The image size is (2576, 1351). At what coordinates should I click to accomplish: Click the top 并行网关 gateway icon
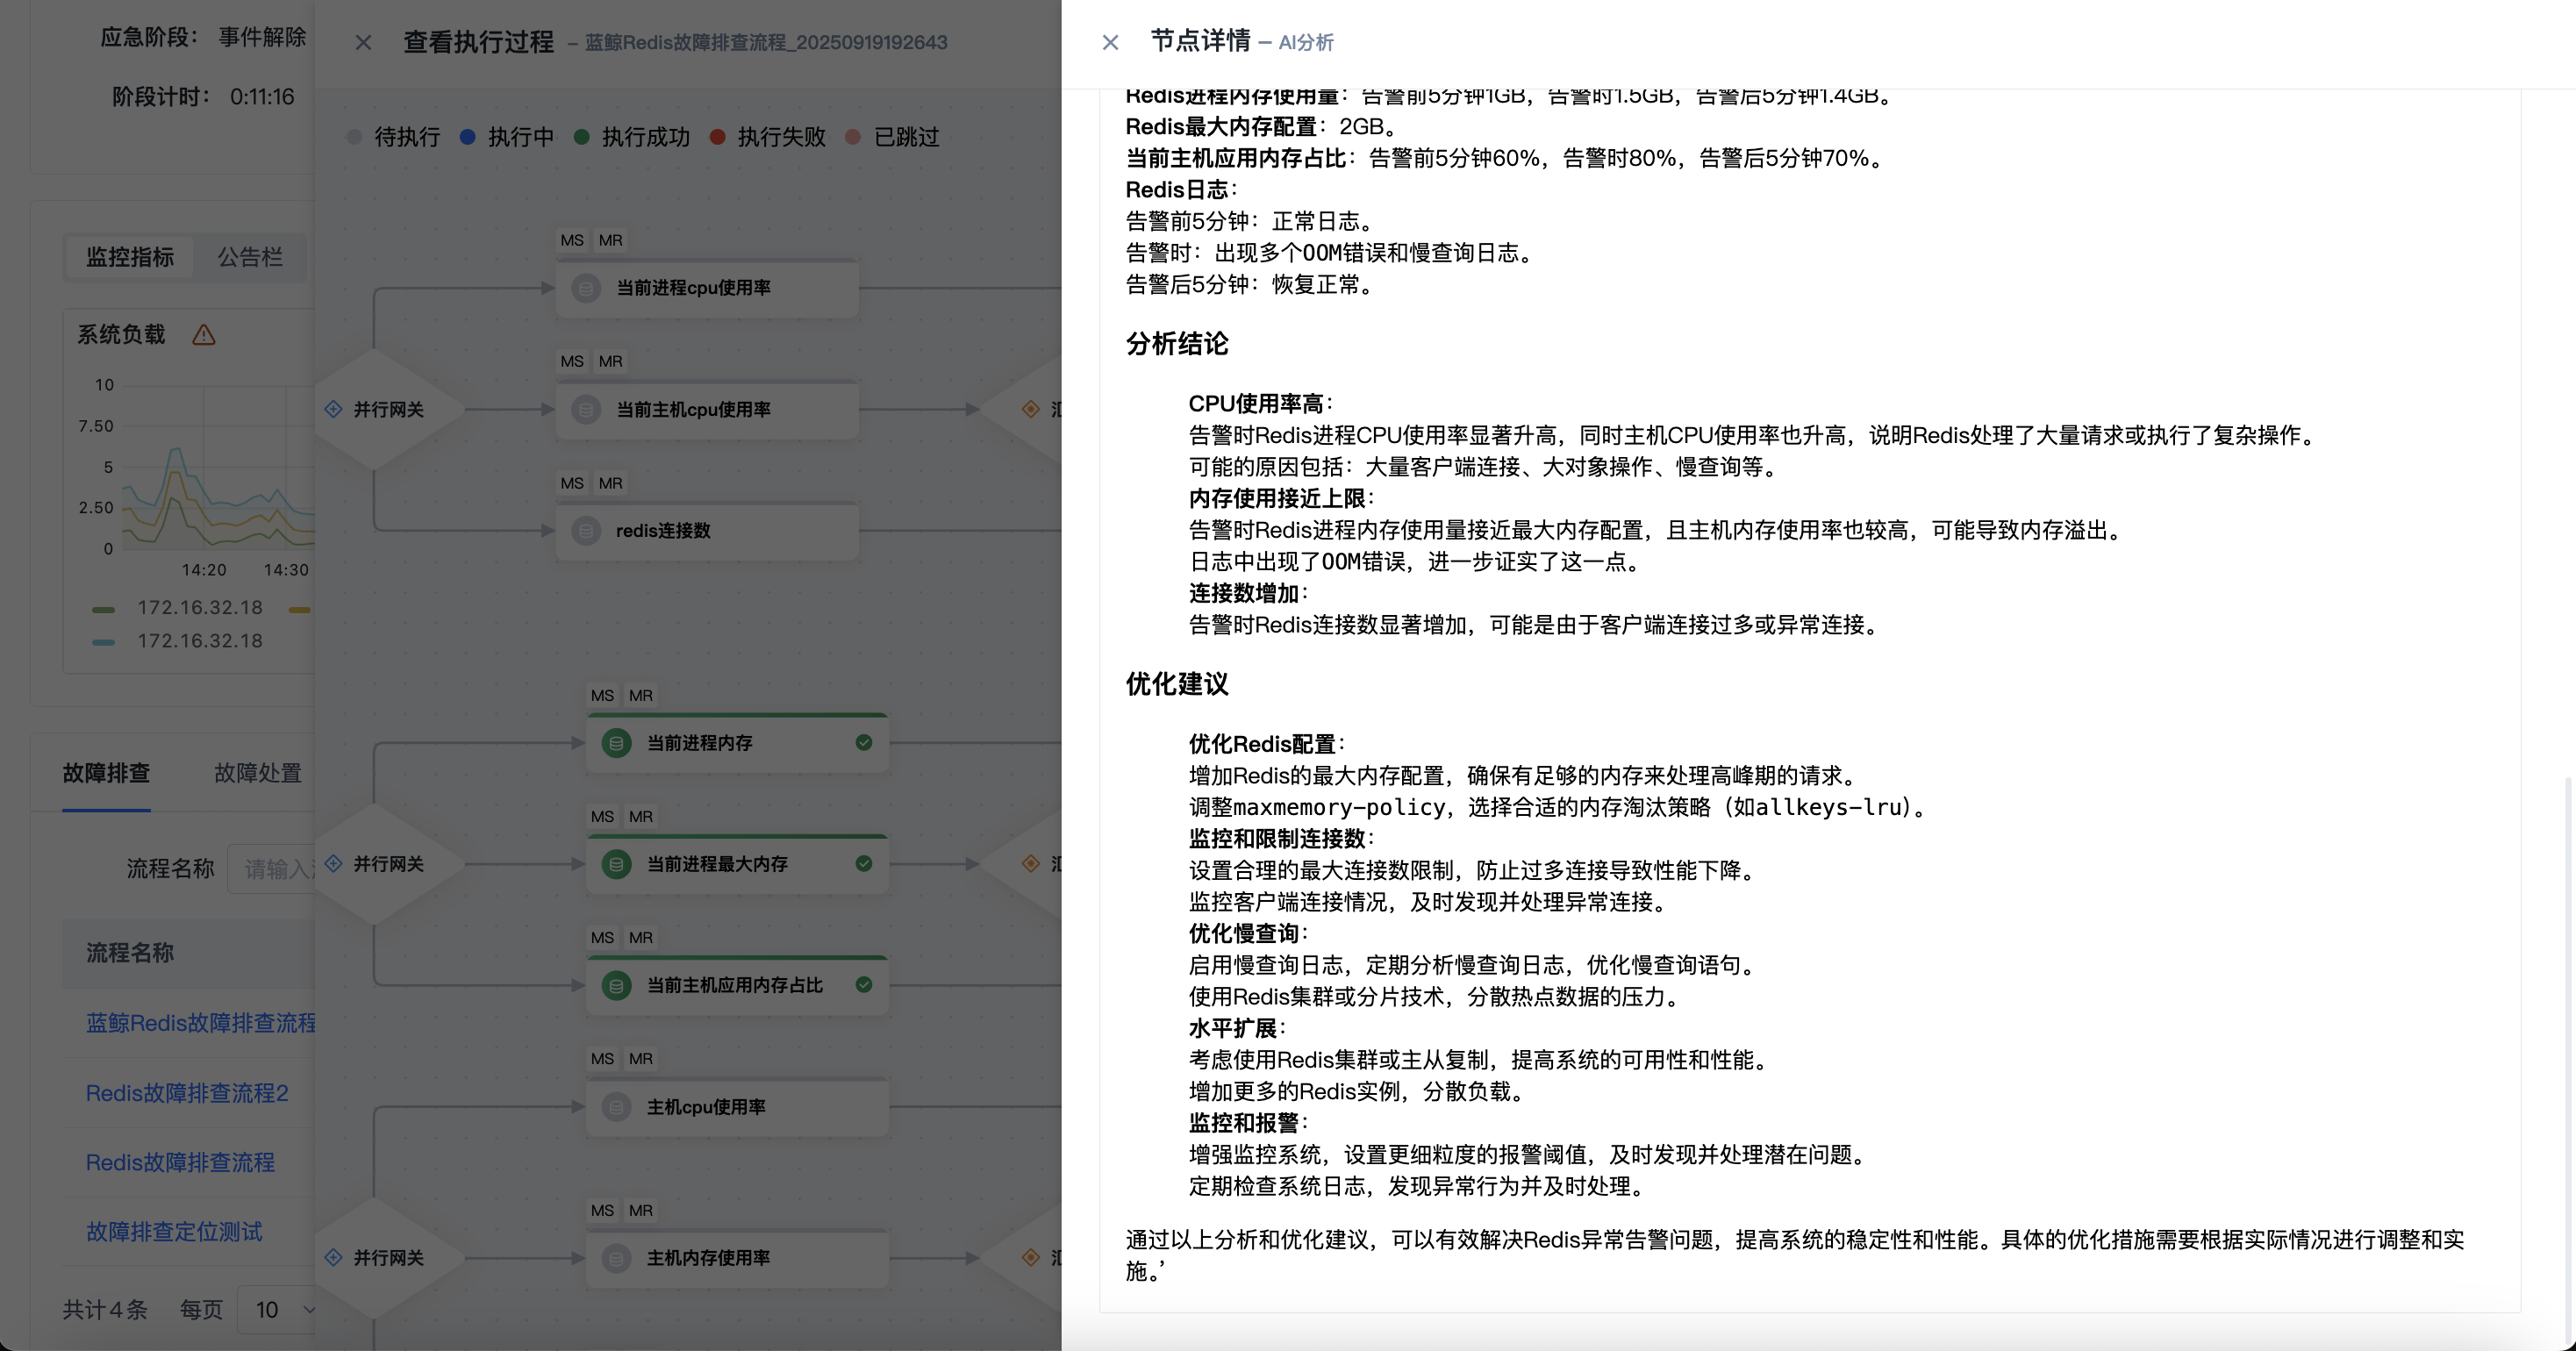[334, 409]
